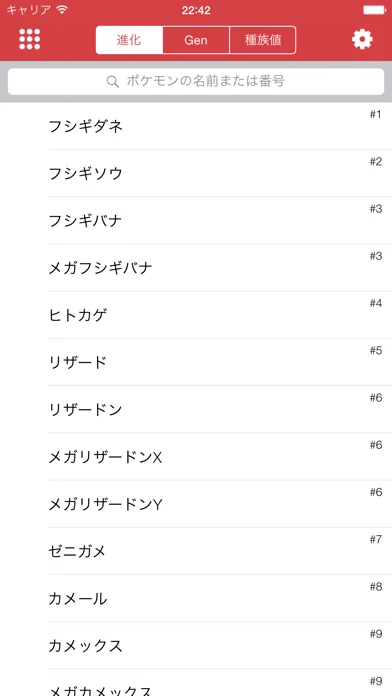Focus the ポケモンの名前または番号 search field
This screenshot has height=696, width=392.
(196, 82)
